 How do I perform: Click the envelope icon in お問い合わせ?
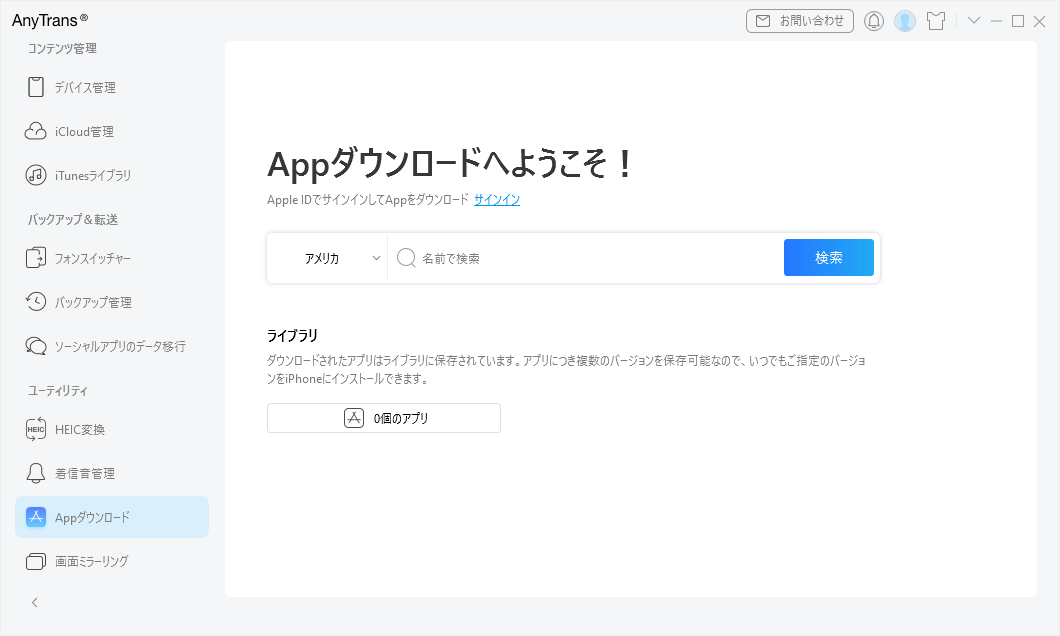click(763, 21)
